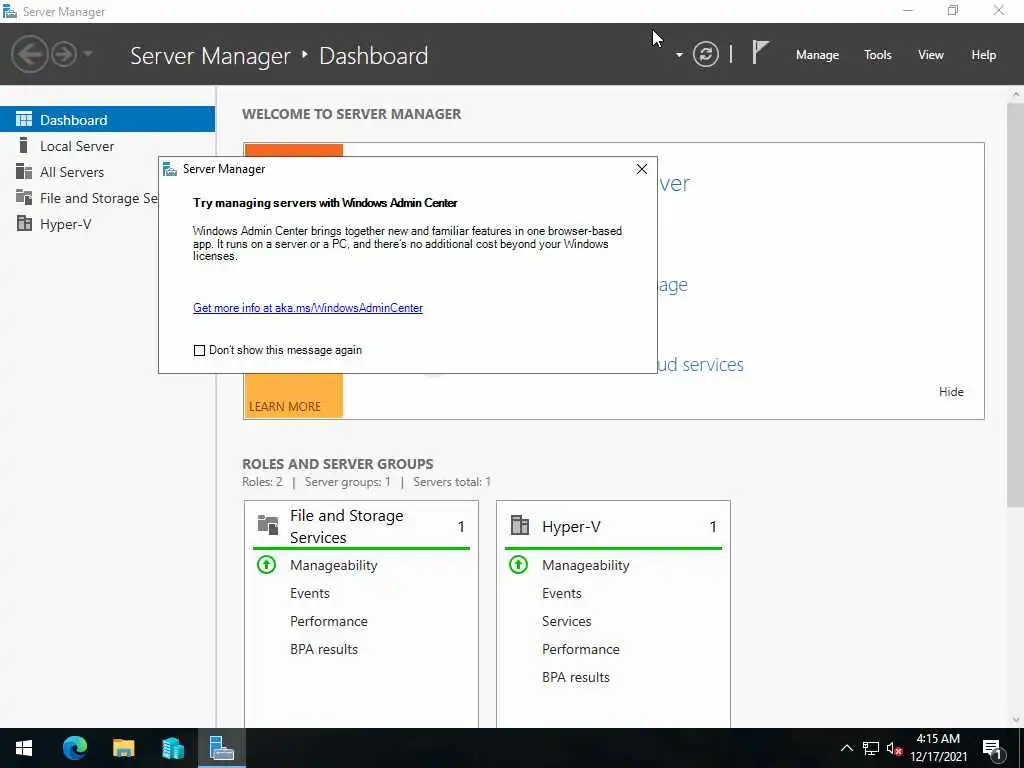
Task: Open Manageability in Hyper-V tile
Action: click(x=586, y=565)
